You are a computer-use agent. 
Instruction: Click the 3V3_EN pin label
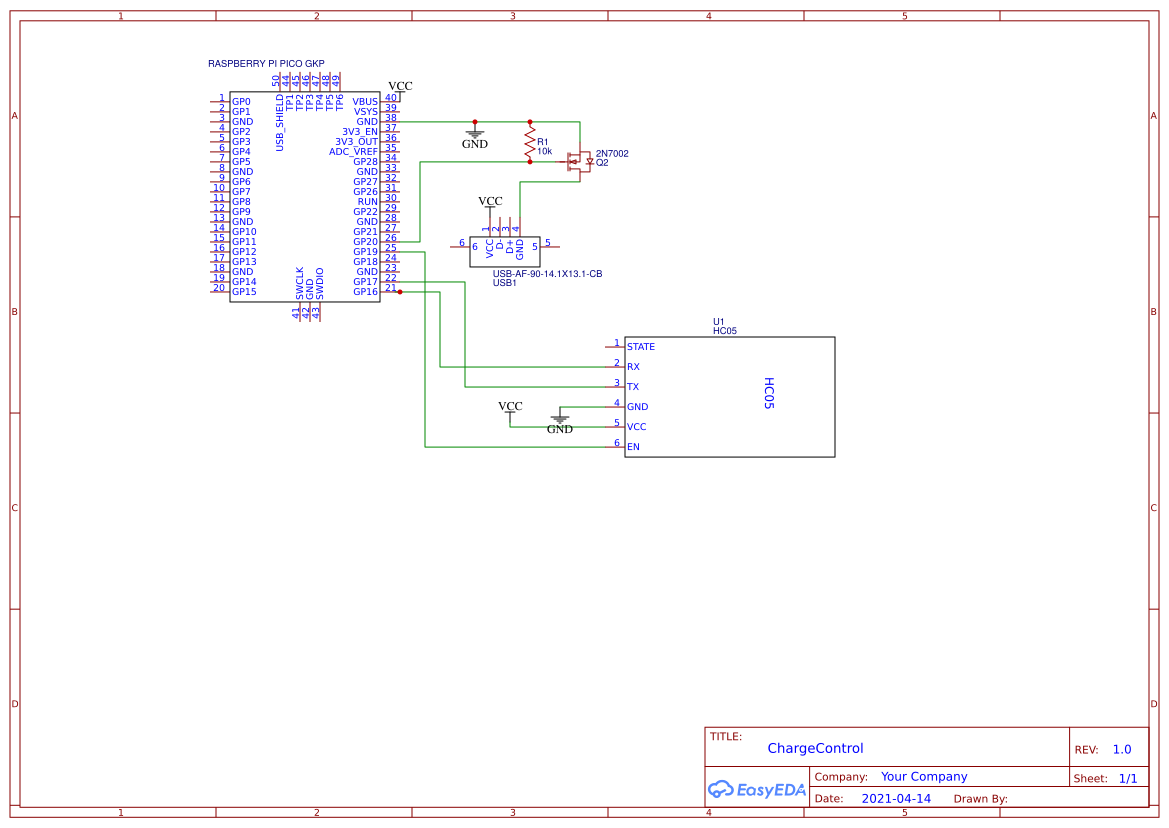pyautogui.click(x=360, y=132)
